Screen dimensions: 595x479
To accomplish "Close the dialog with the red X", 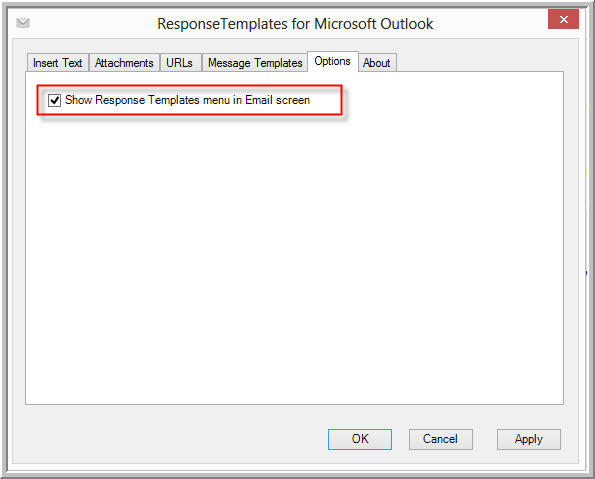I will 564,19.
